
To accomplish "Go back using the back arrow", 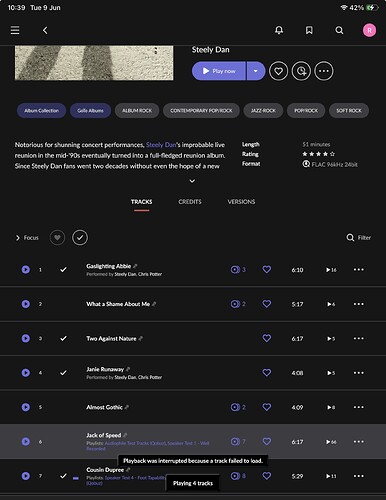I will click(x=45, y=30).
